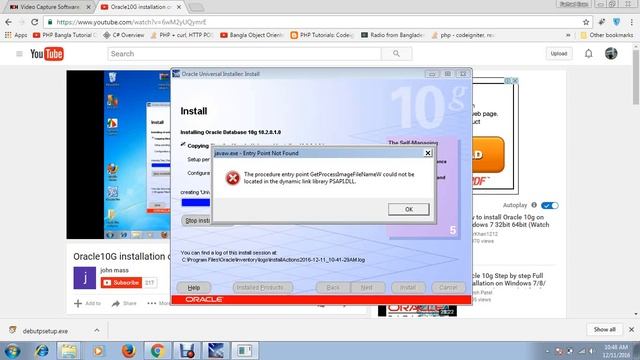Click the browser address bar URL

(x=131, y=22)
